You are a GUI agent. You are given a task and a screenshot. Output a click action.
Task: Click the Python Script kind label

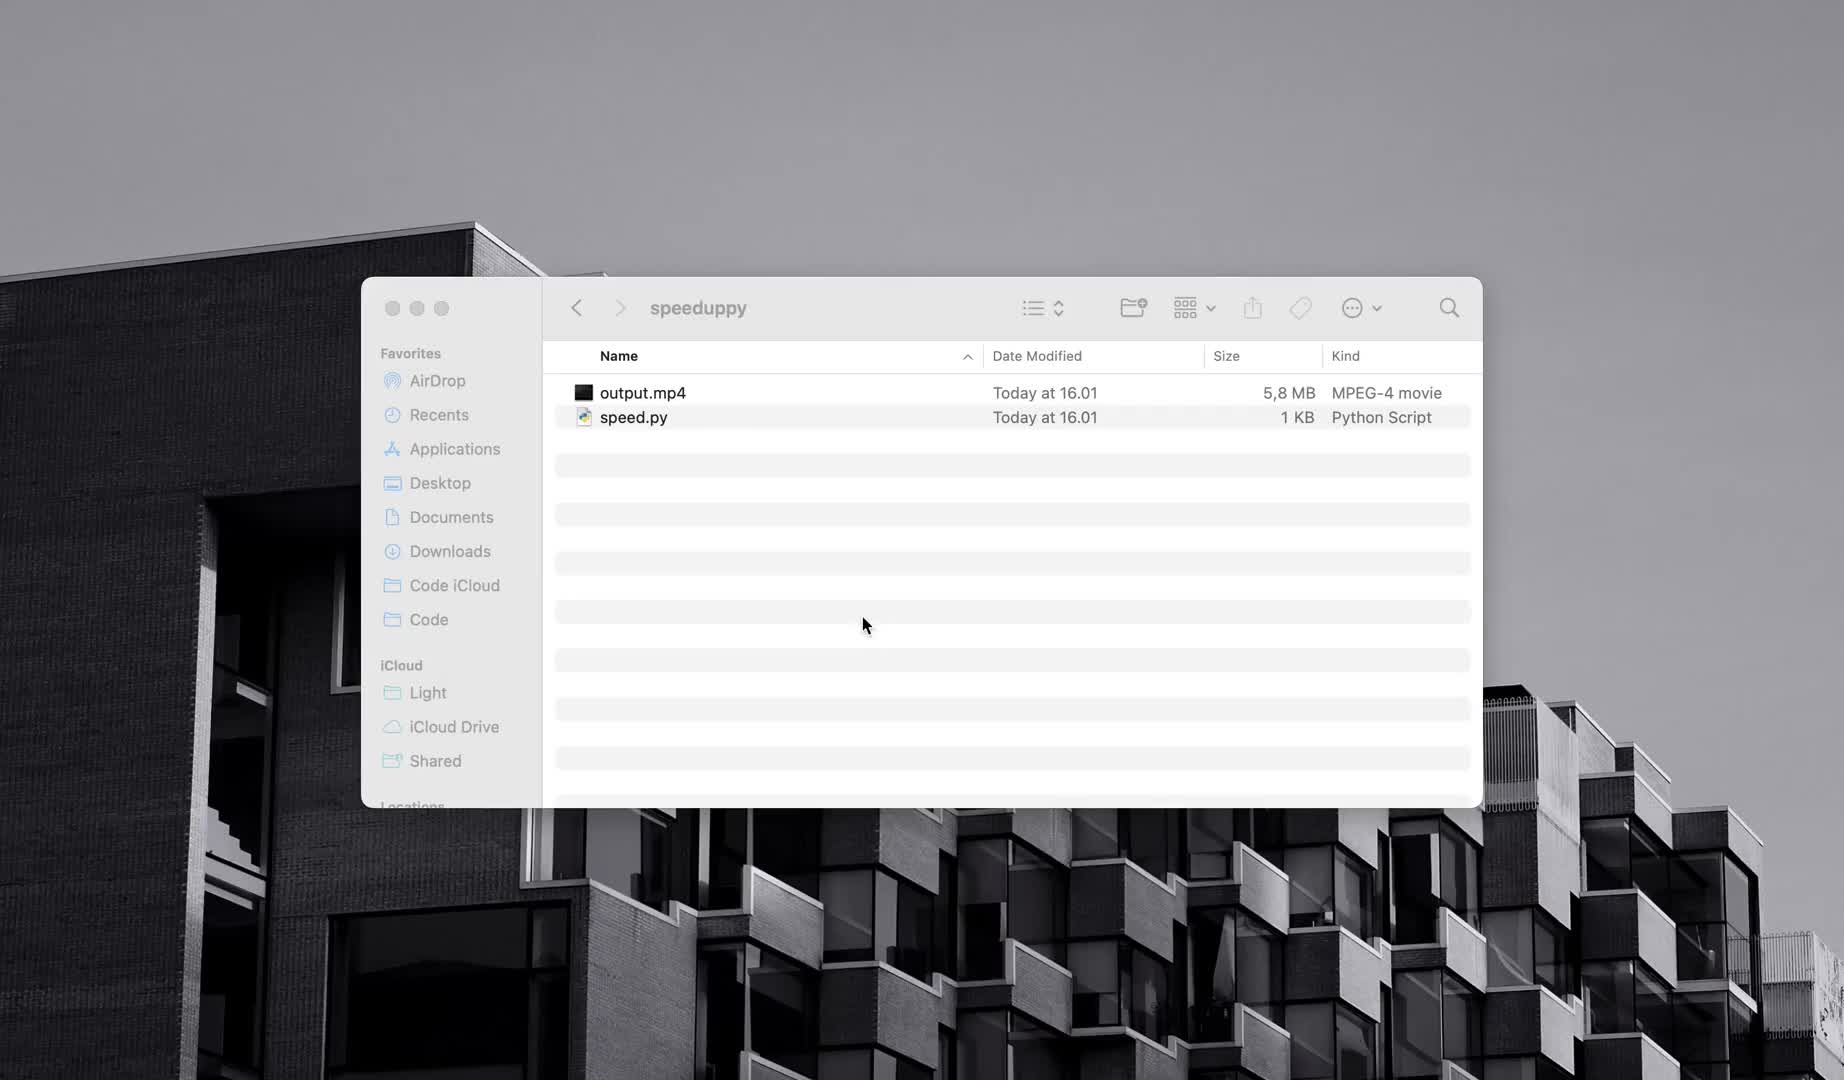point(1381,417)
